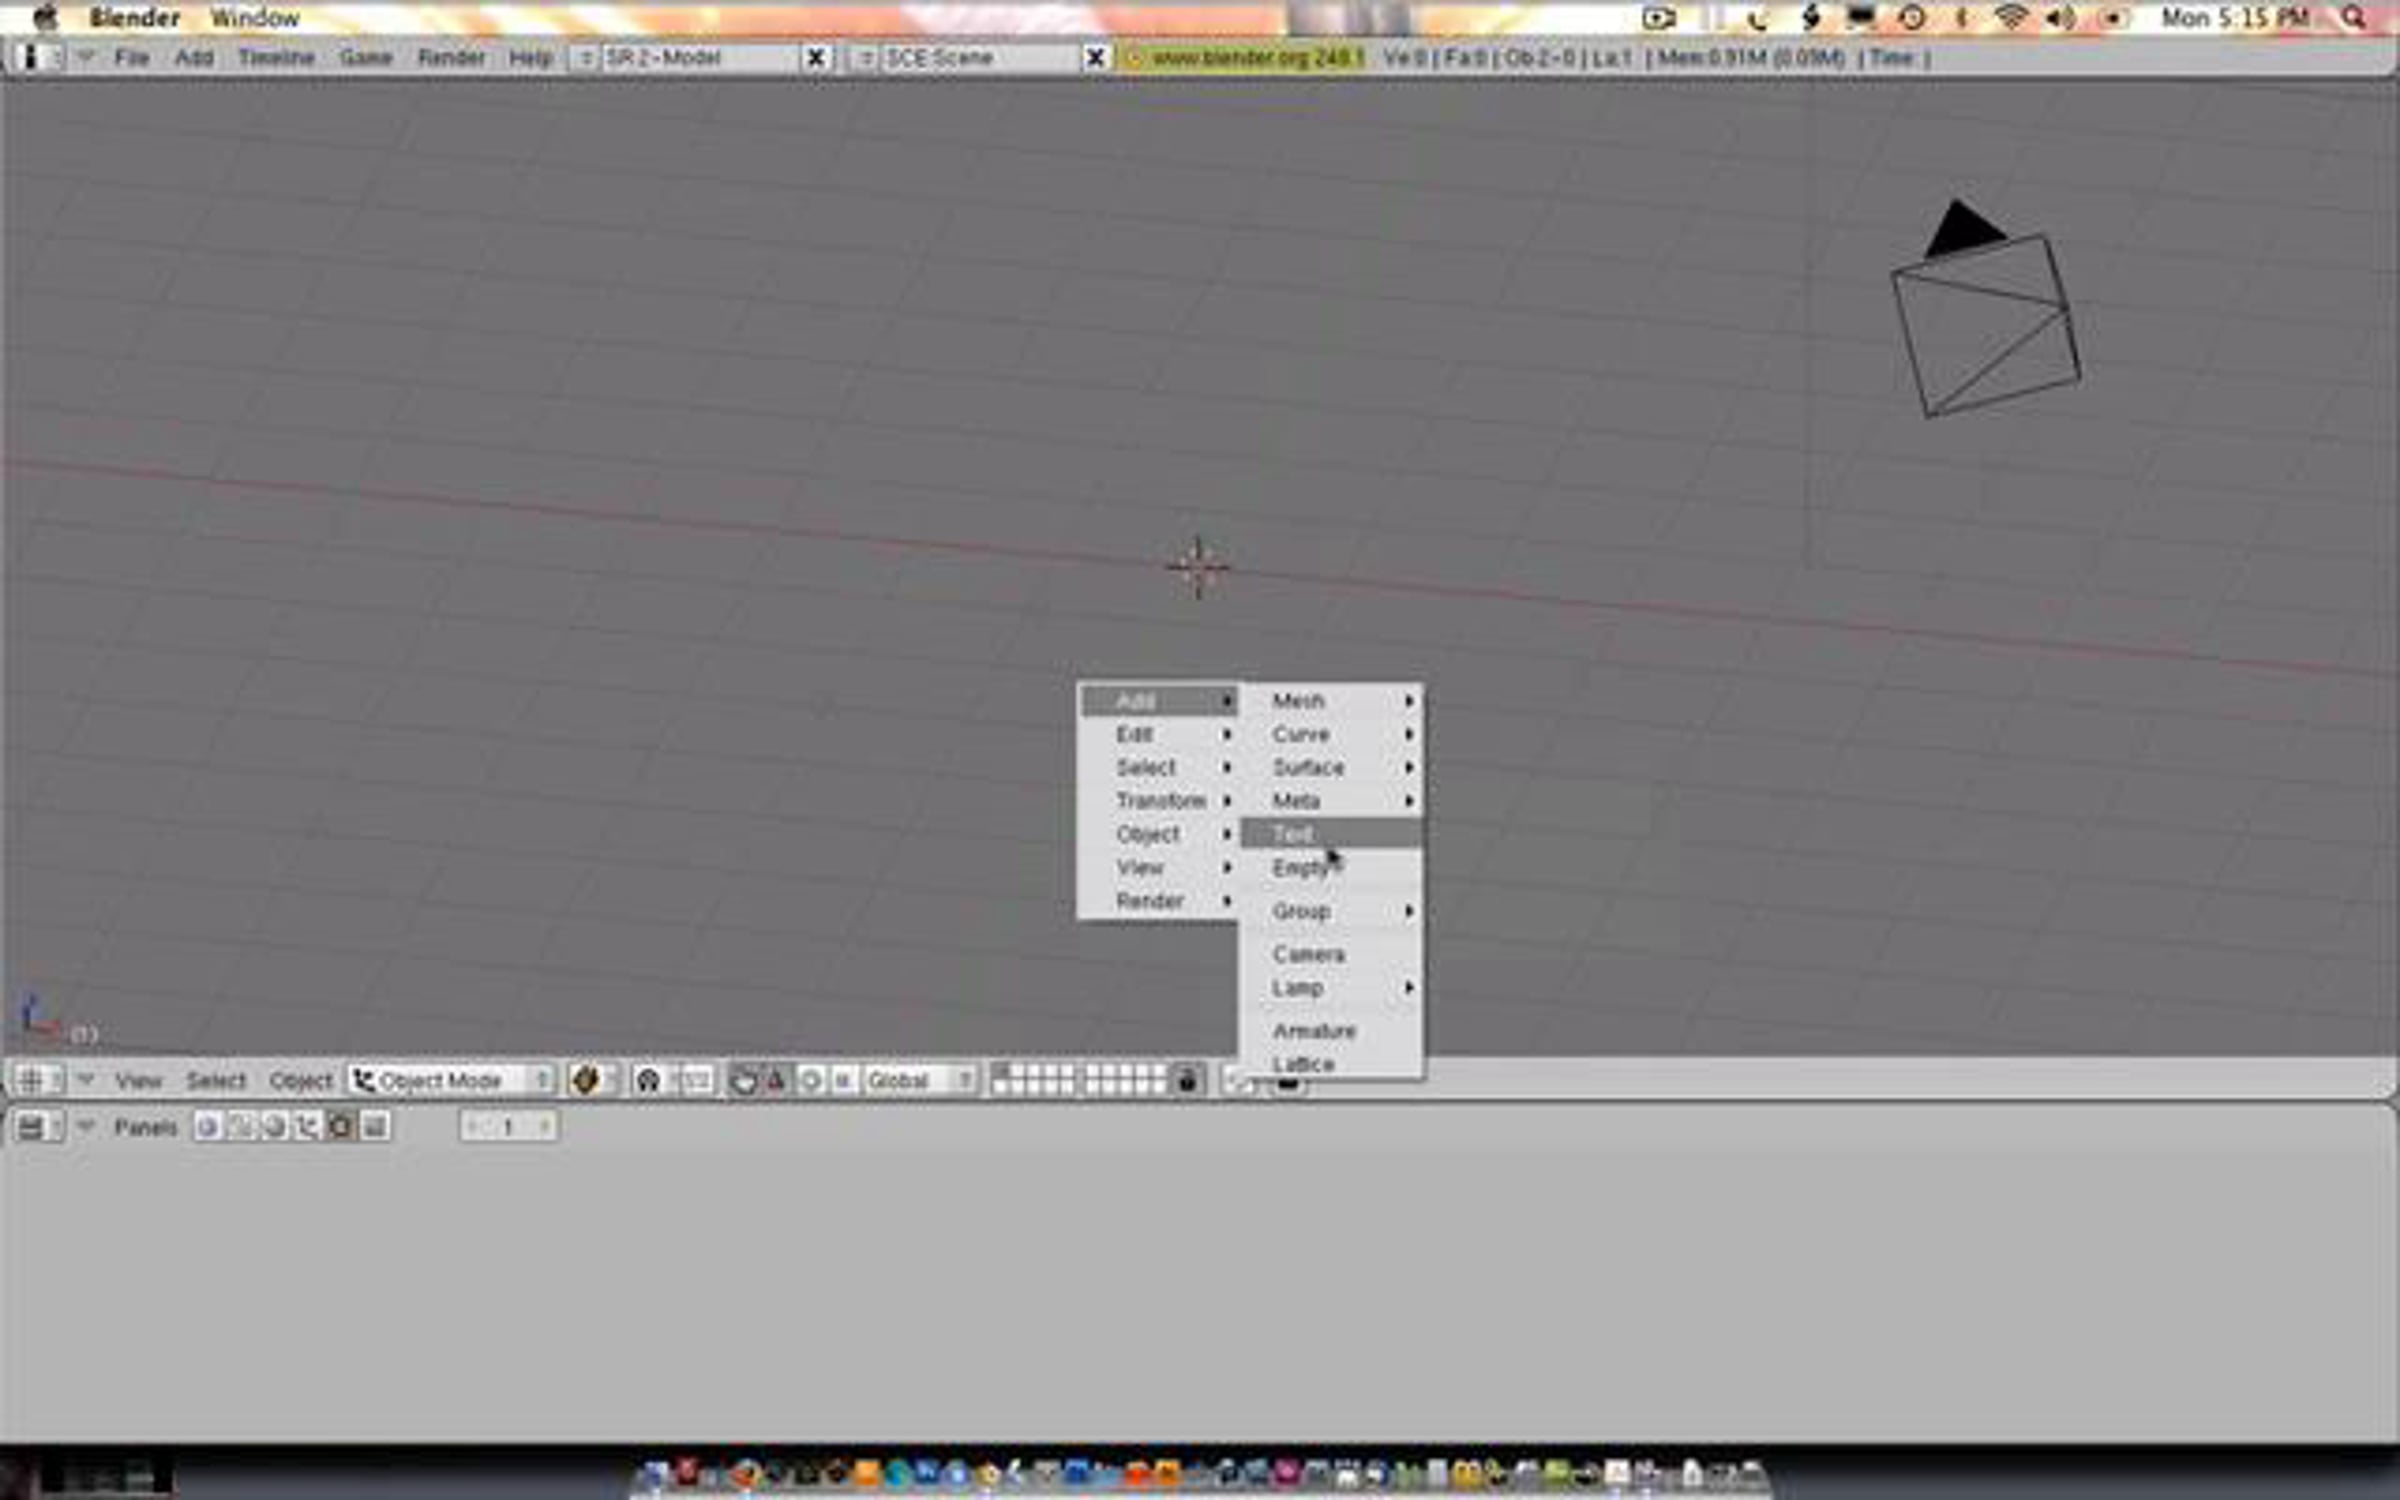
Task: Click the 3D View window type icon
Action: pyautogui.click(x=31, y=1080)
